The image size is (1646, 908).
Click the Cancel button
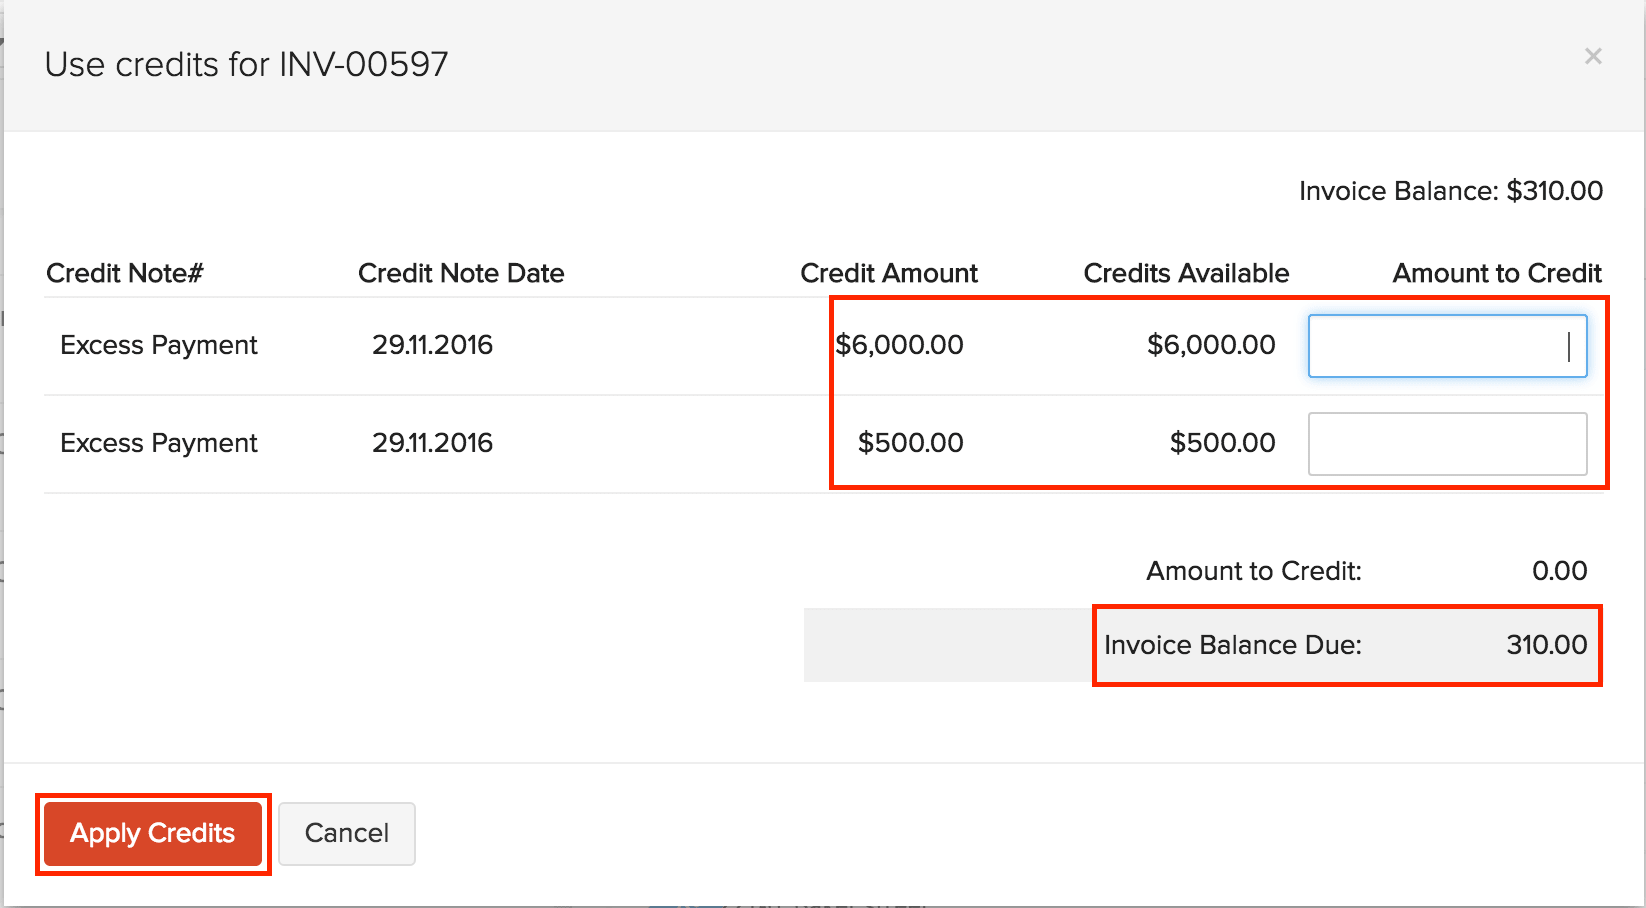coord(346,833)
